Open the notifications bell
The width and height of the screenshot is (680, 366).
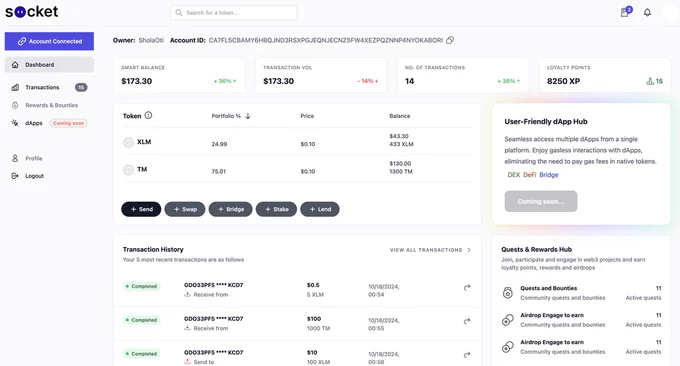tap(647, 13)
